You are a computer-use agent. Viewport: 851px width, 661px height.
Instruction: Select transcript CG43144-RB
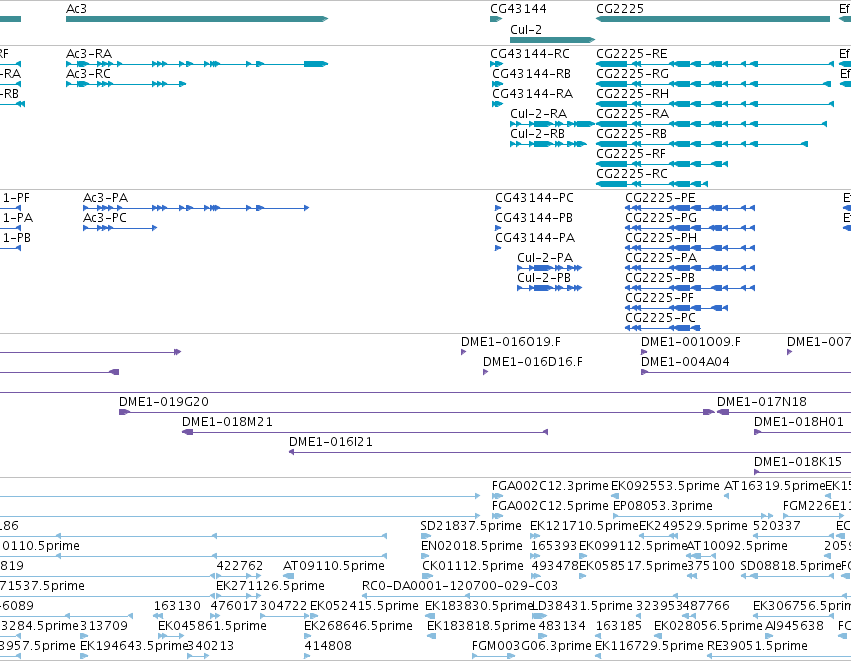click(498, 84)
